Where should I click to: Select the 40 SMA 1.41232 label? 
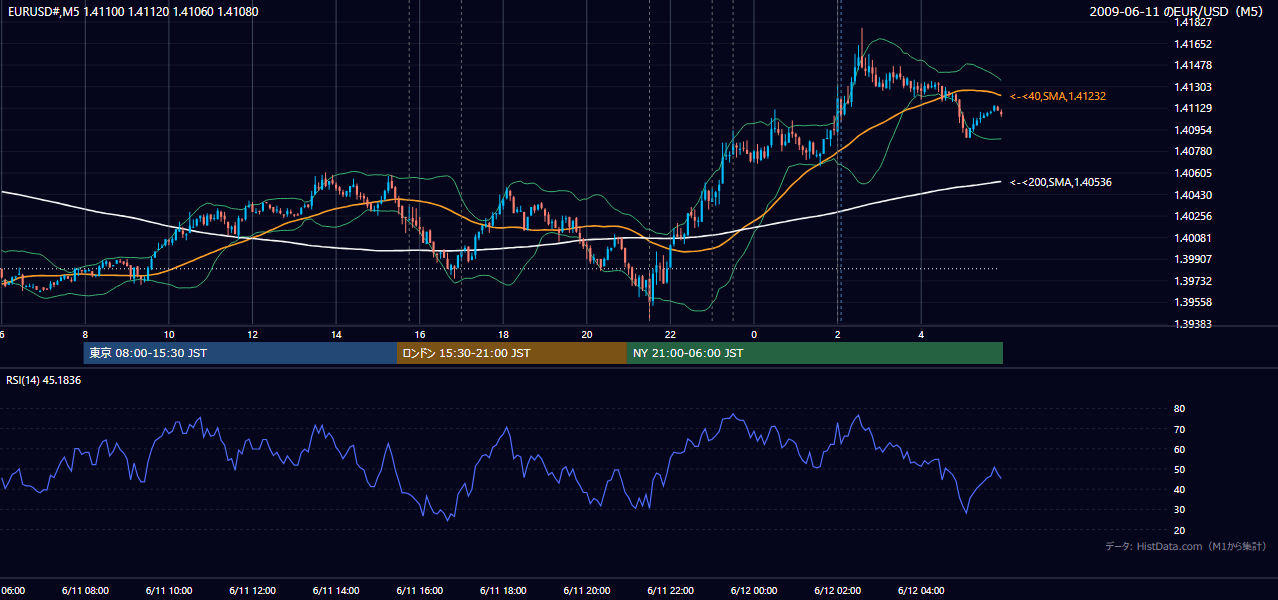pyautogui.click(x=1058, y=96)
